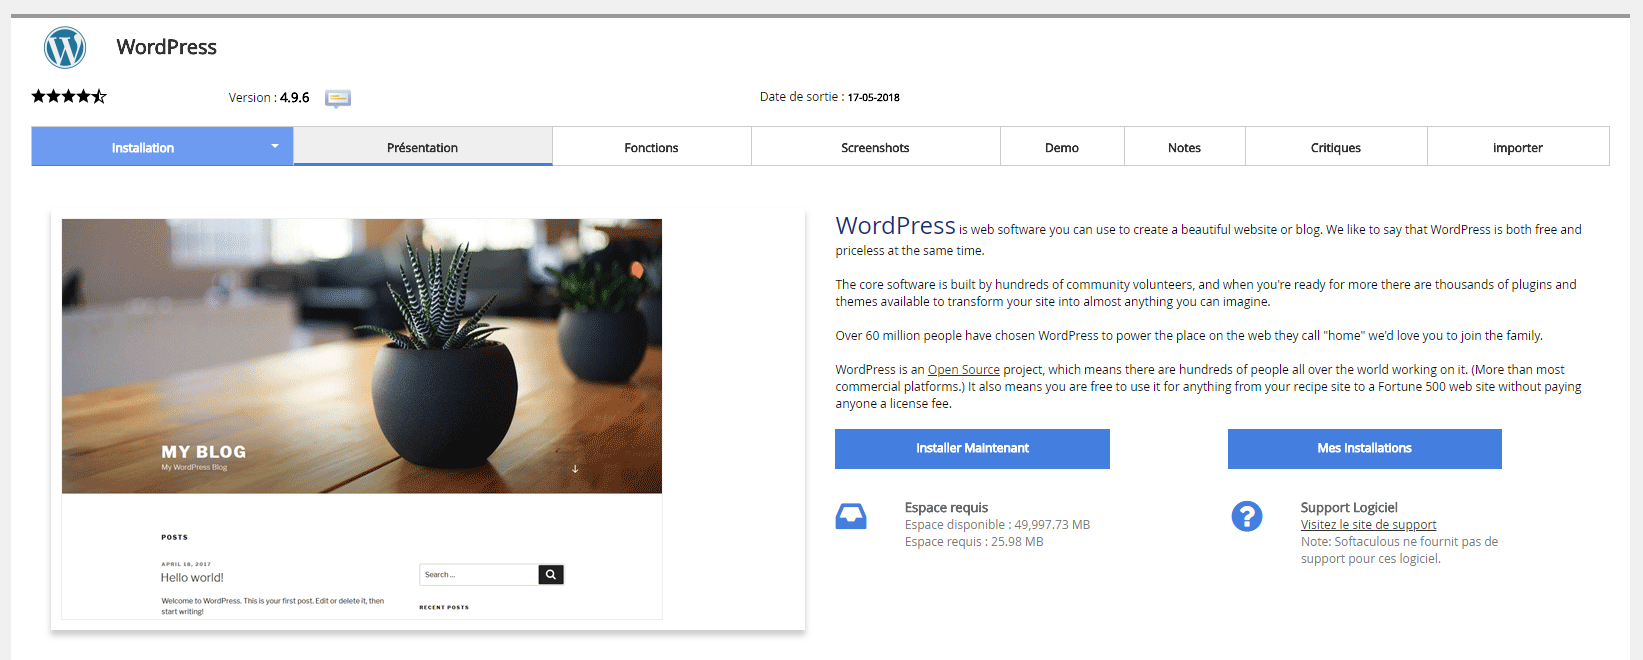This screenshot has width=1643, height=660.
Task: Click the Hello world! post title
Action: coord(192,578)
